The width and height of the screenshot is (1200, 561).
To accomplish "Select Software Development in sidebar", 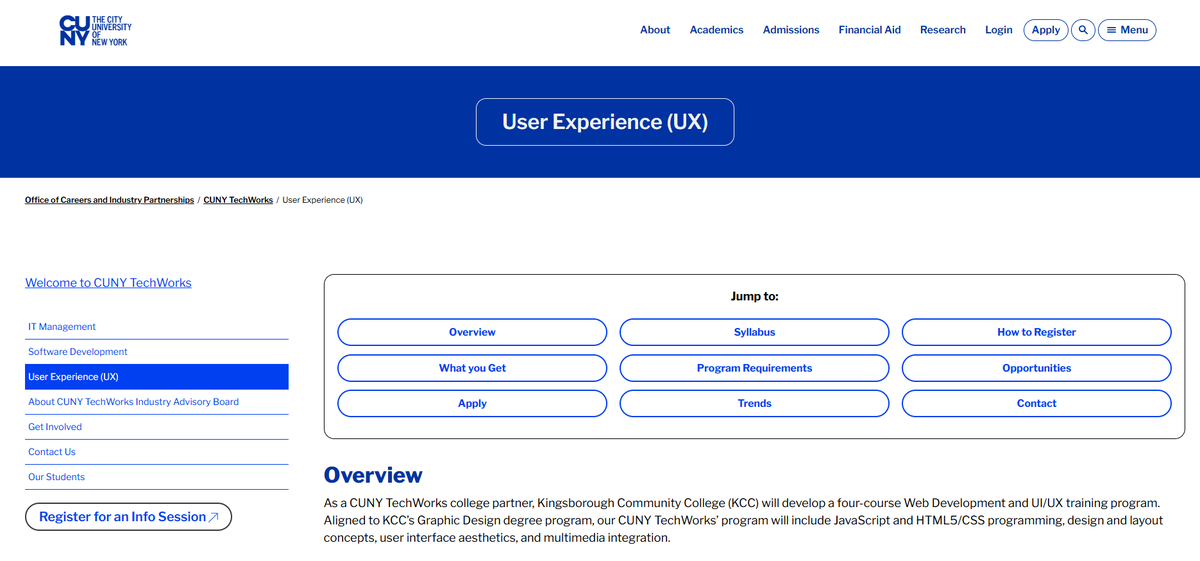I will pyautogui.click(x=157, y=352).
